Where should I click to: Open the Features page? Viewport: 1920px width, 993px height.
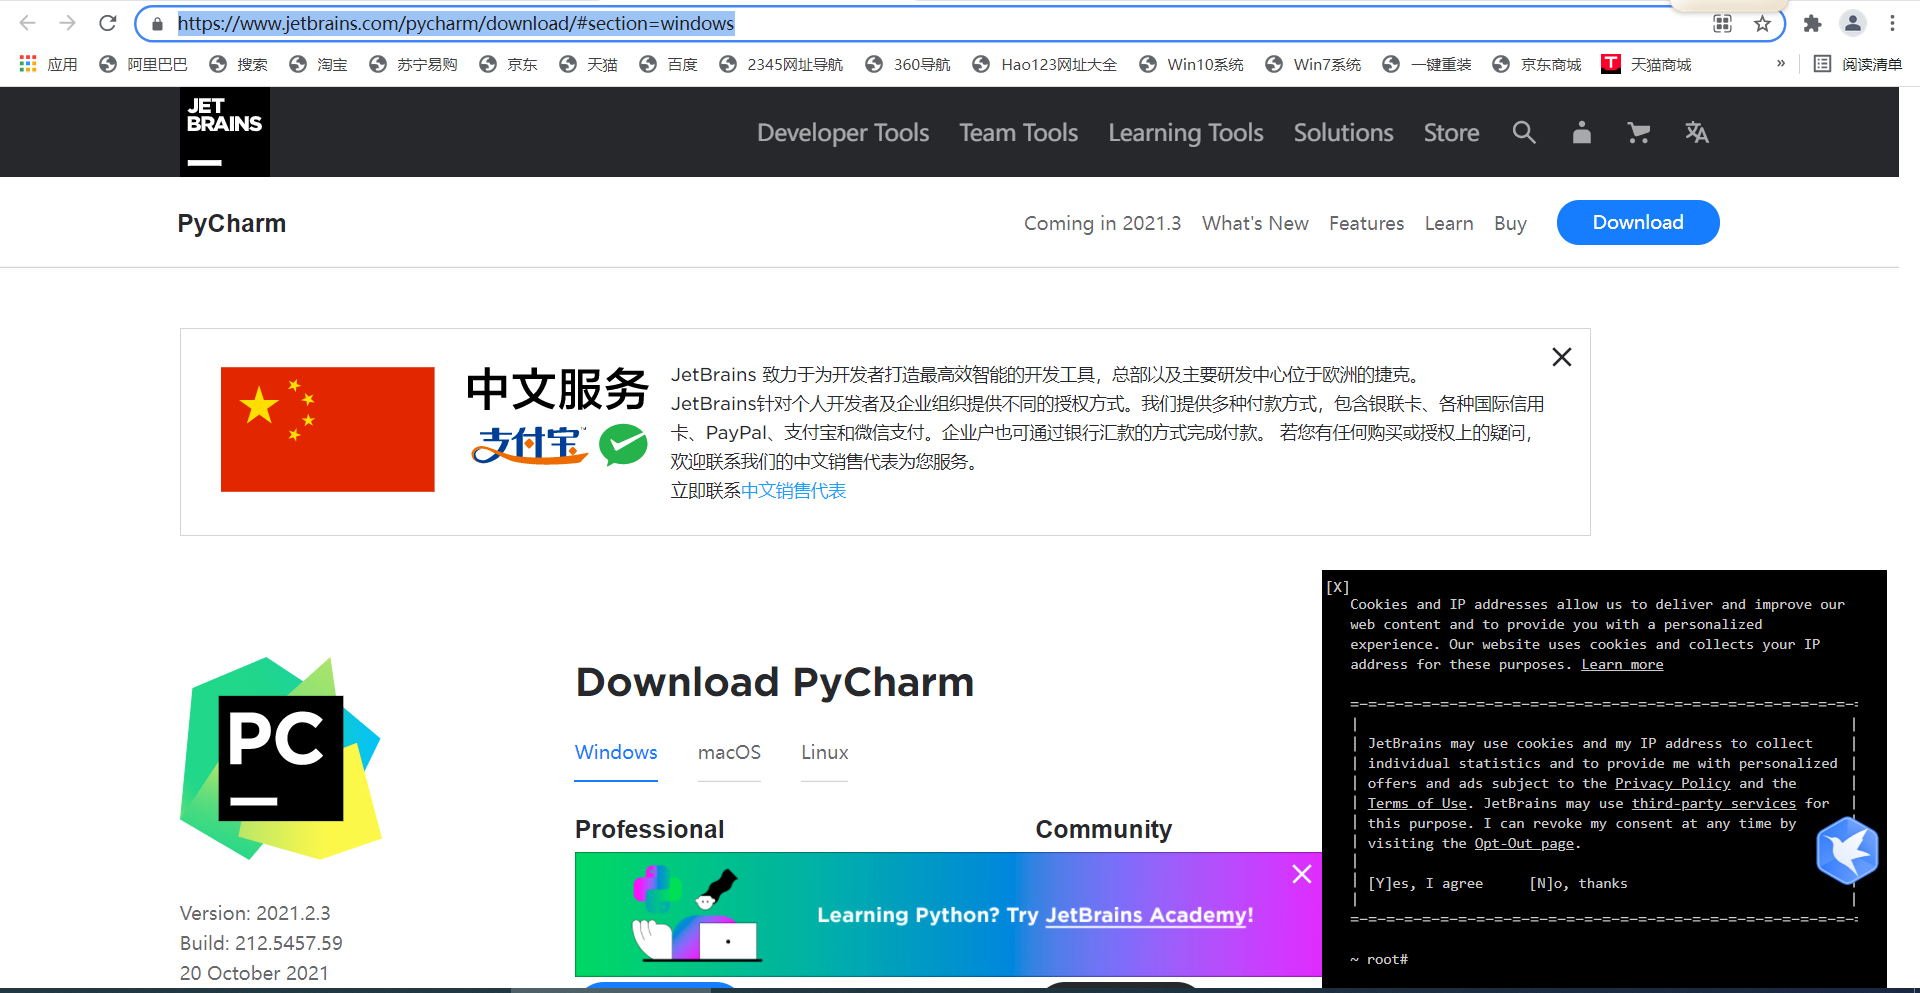coord(1366,223)
